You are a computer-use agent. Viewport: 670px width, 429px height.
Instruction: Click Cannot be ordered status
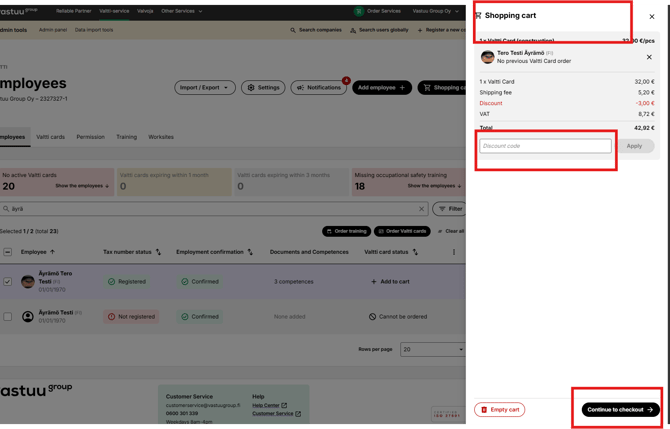tap(398, 317)
